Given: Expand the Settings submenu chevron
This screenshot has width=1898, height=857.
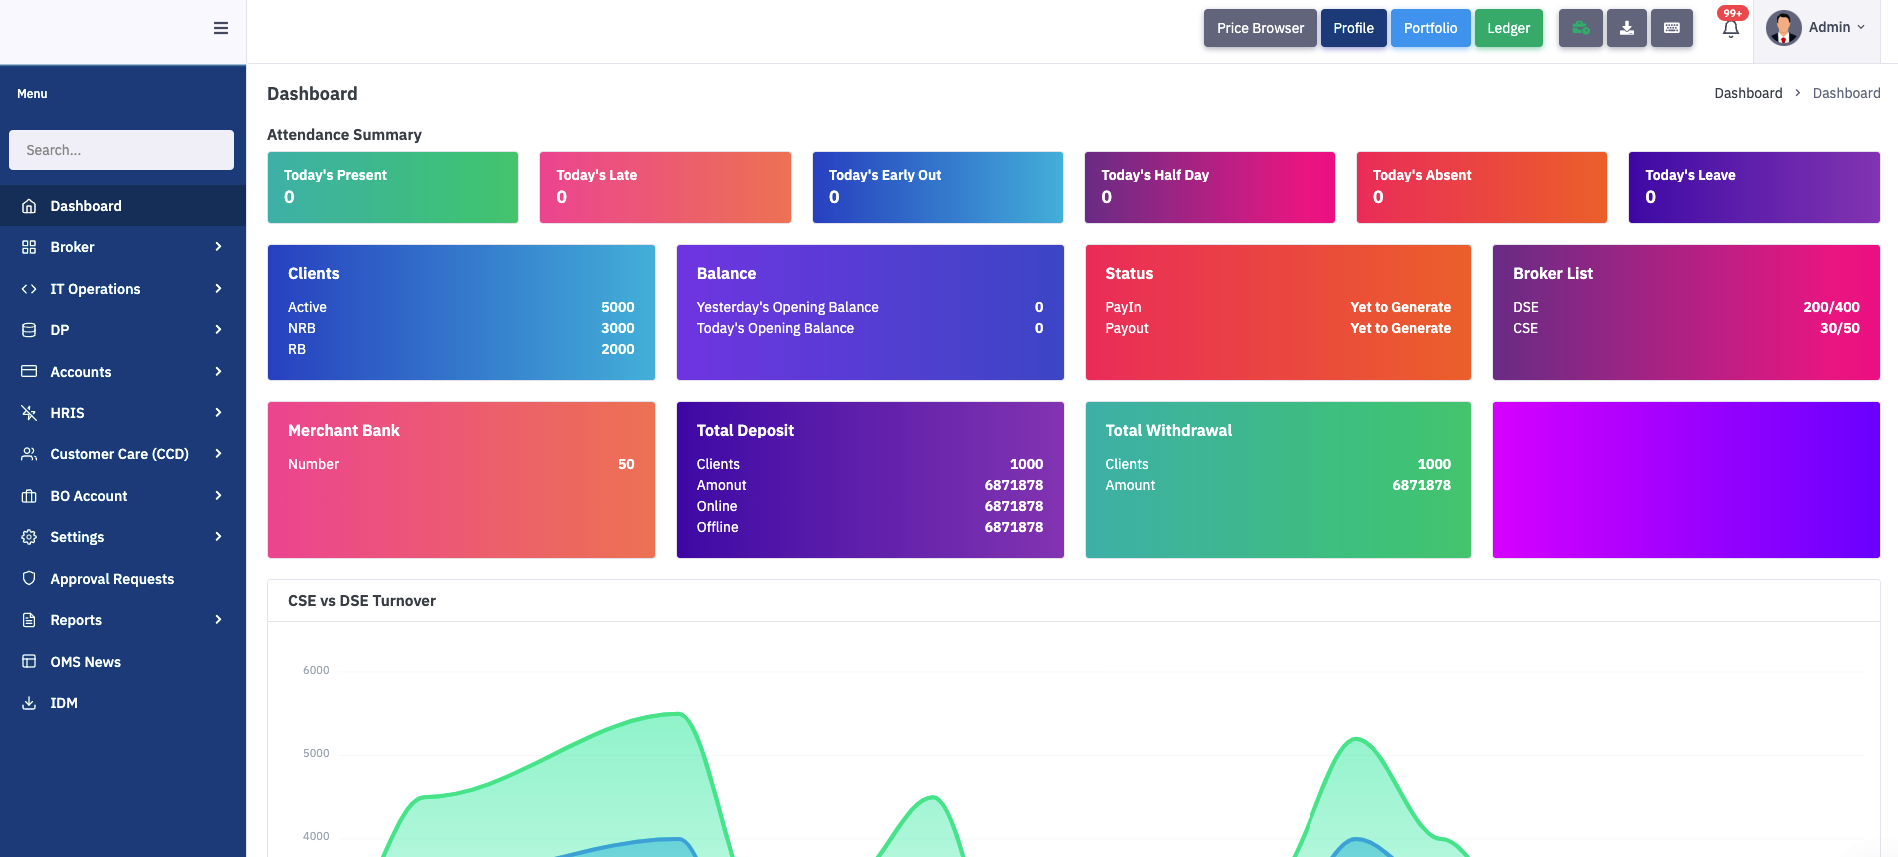Looking at the screenshot, I should click(x=218, y=537).
